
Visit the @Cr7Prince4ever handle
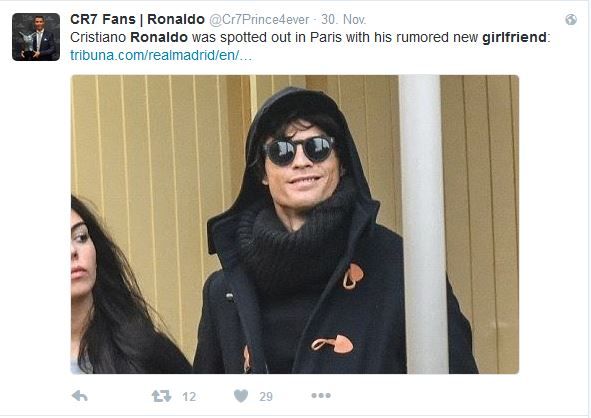(259, 20)
